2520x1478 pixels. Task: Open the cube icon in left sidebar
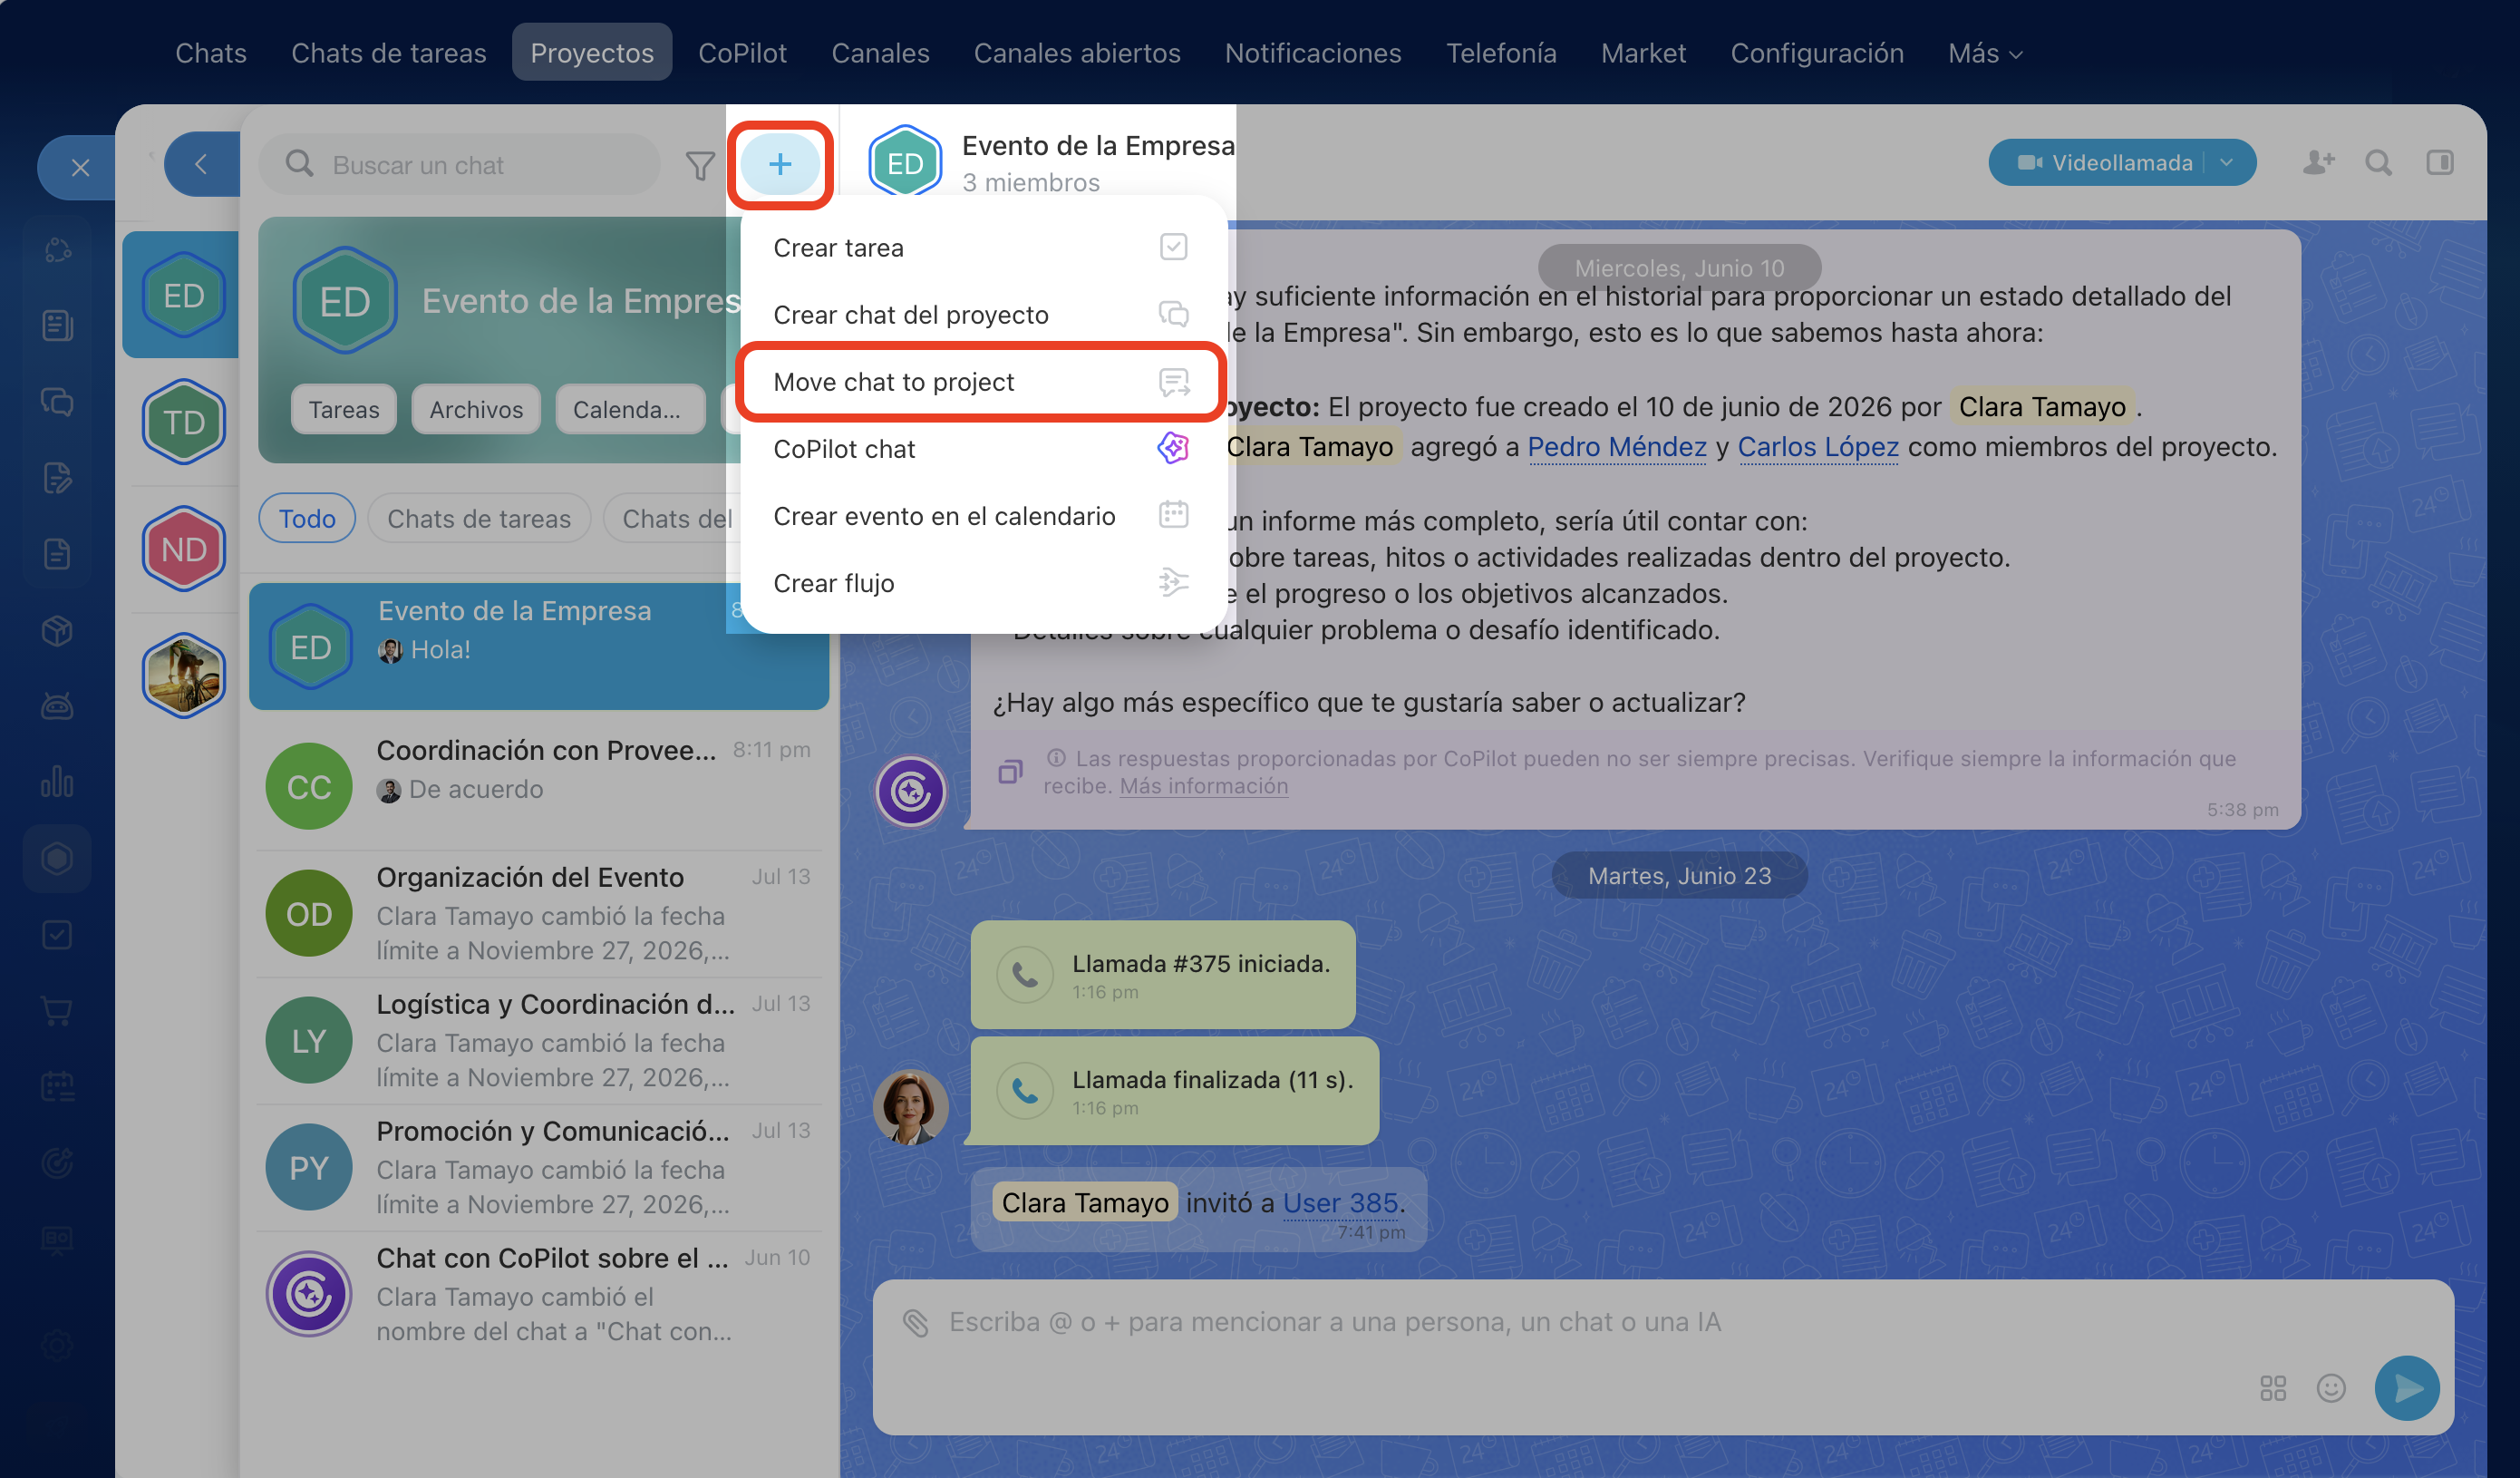(x=57, y=630)
